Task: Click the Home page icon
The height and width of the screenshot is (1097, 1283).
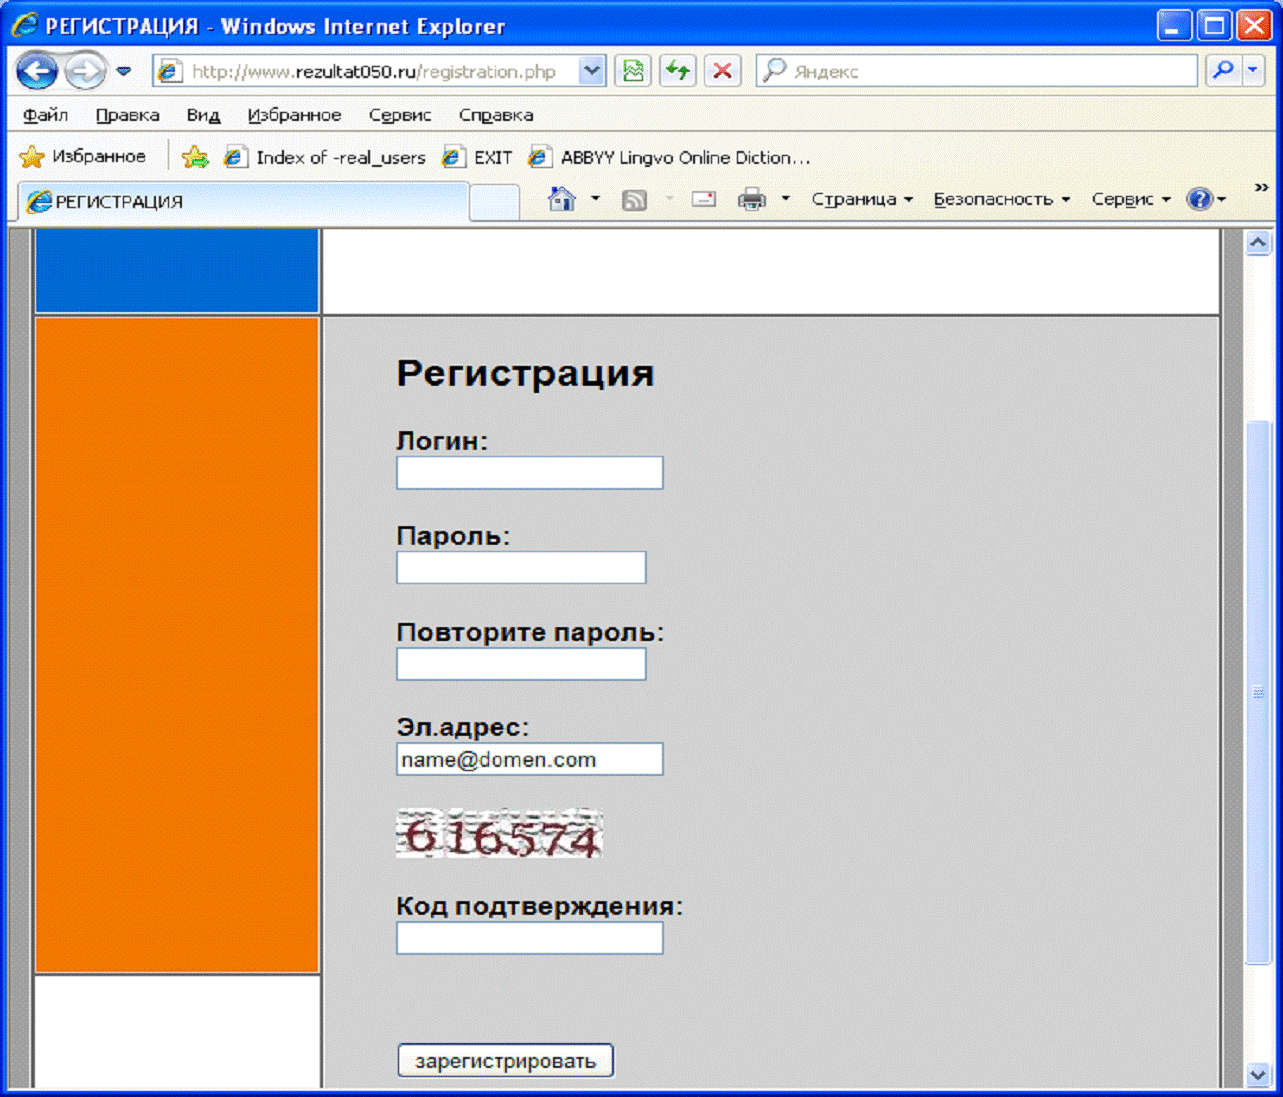Action: (562, 199)
